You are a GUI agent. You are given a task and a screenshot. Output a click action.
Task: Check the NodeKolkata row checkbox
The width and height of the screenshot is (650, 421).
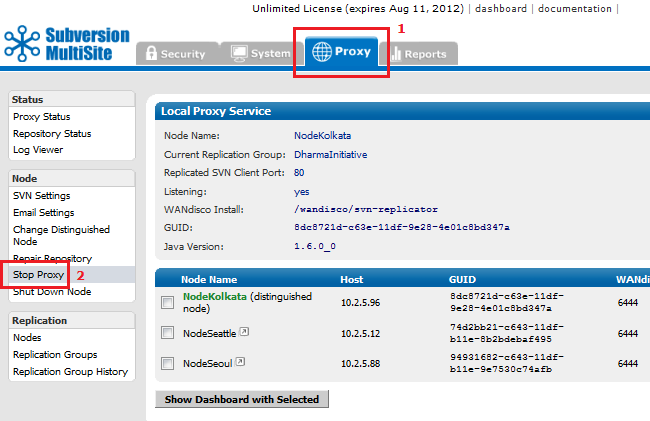tap(167, 302)
